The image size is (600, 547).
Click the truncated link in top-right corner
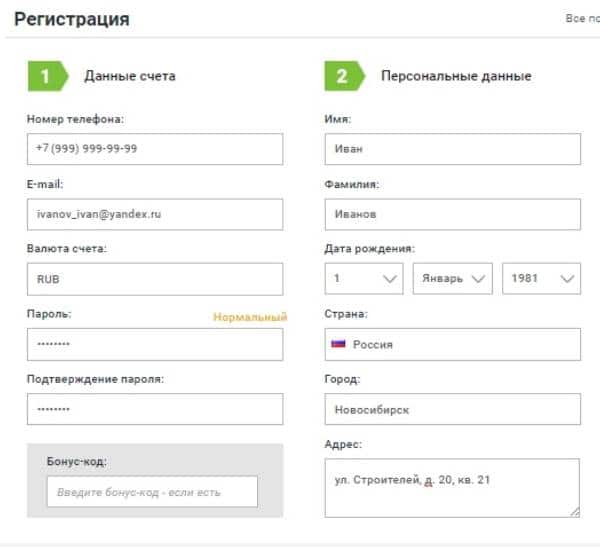(581, 18)
